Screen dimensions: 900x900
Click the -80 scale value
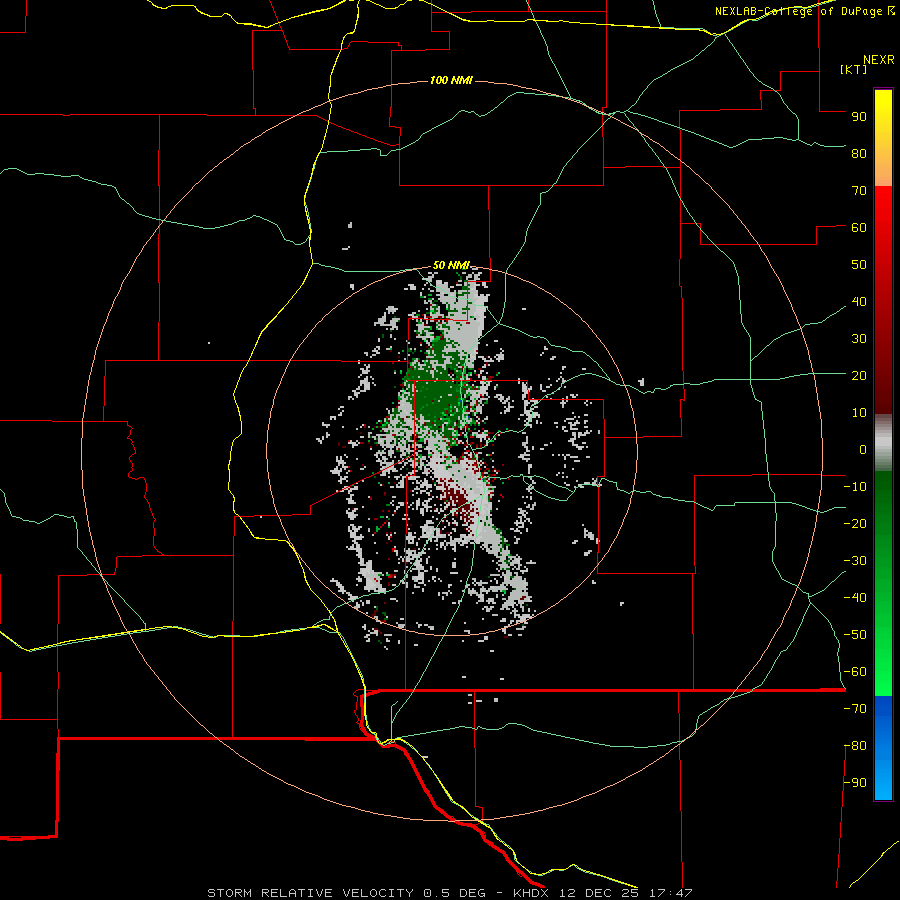tap(855, 746)
